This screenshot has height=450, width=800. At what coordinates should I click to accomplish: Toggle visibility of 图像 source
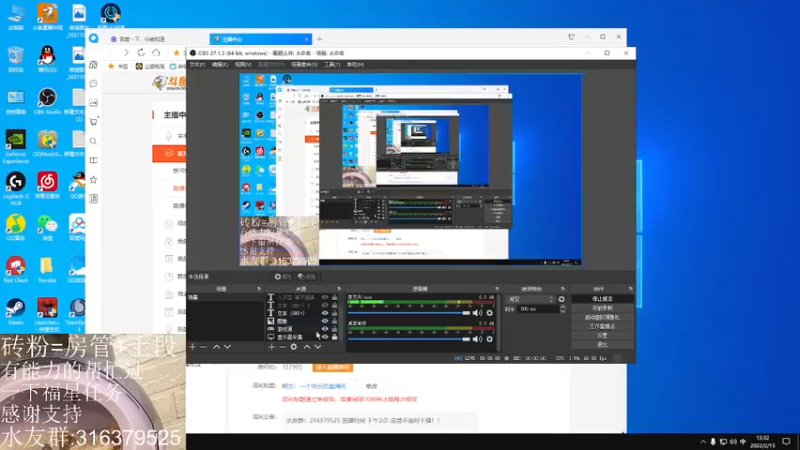[325, 321]
